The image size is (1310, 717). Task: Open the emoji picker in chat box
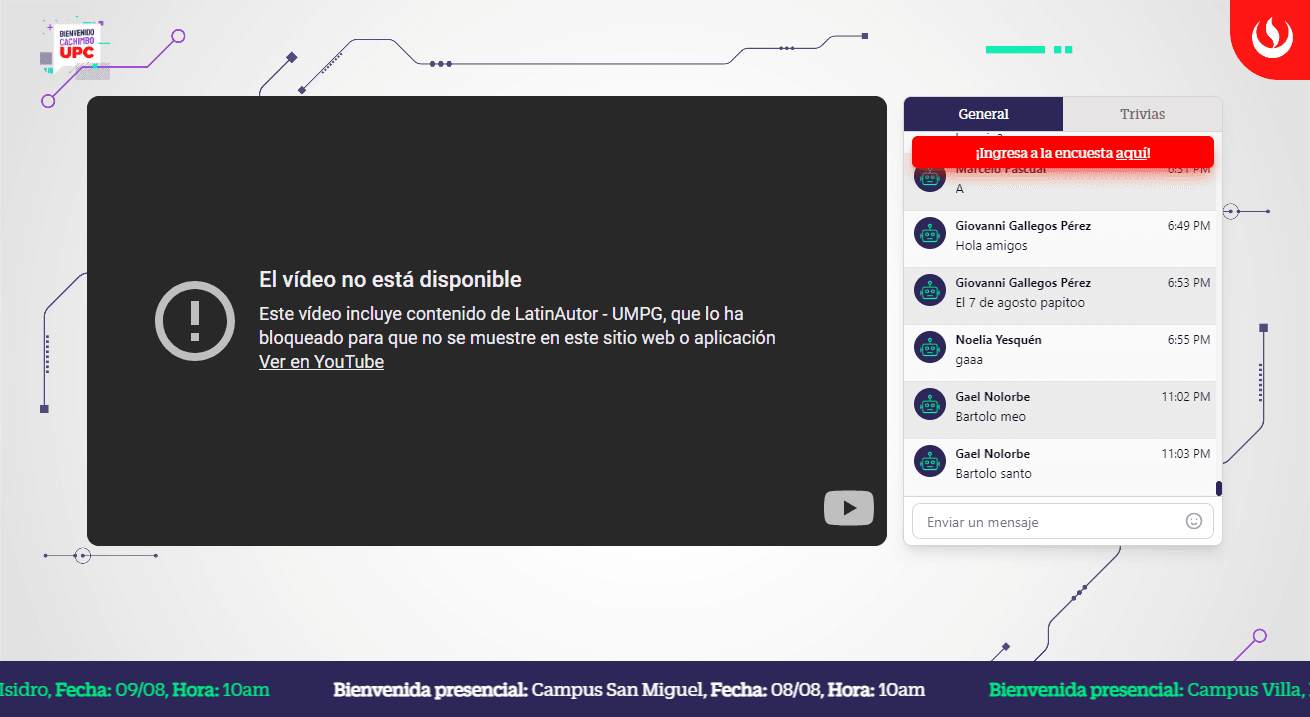pos(1193,521)
